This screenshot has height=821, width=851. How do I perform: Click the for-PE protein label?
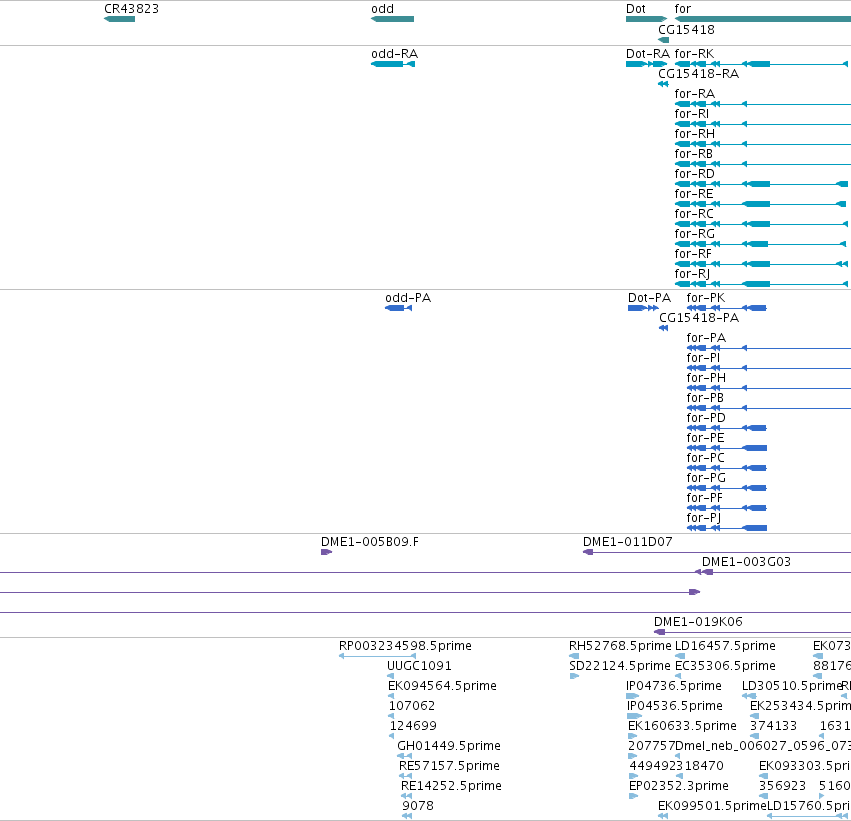click(706, 438)
